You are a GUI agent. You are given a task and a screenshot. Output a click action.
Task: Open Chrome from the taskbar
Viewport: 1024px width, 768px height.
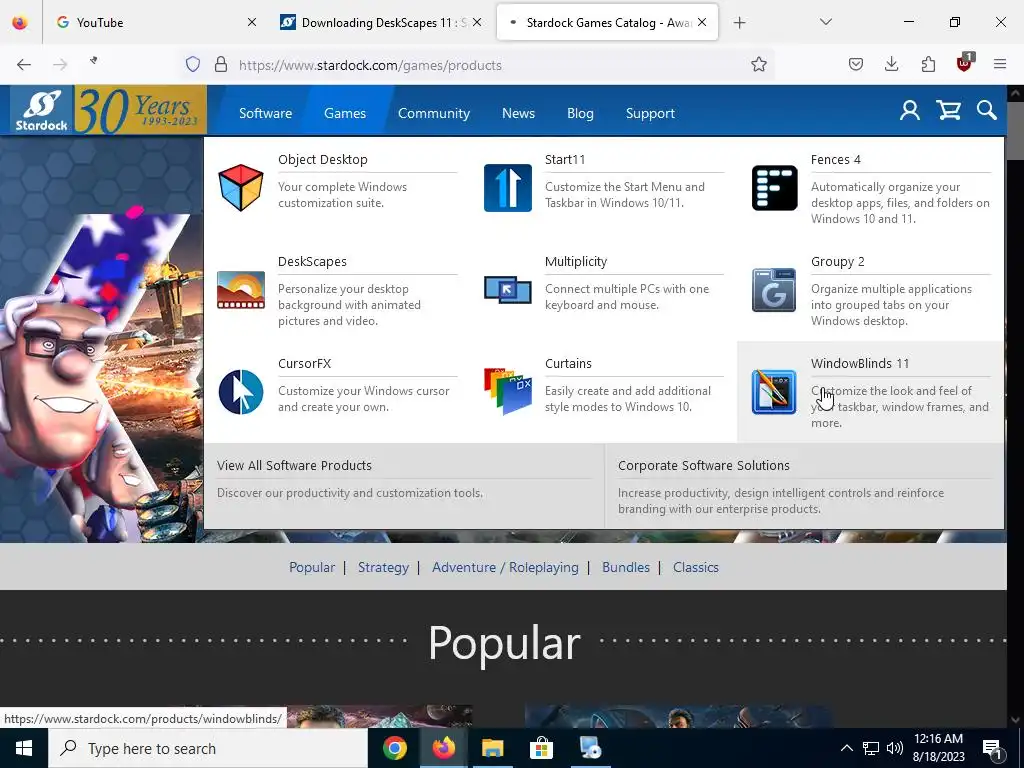pos(395,748)
